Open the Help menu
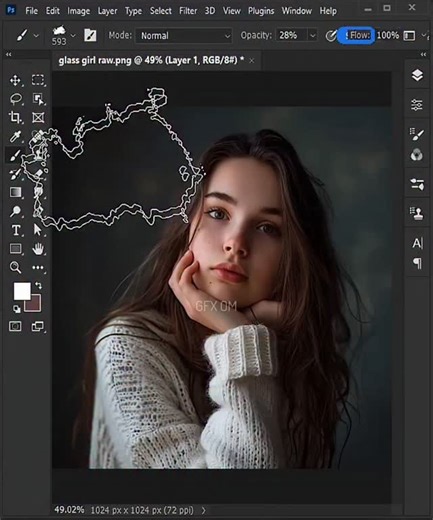Screen dimensions: 433x520 coord(328,11)
